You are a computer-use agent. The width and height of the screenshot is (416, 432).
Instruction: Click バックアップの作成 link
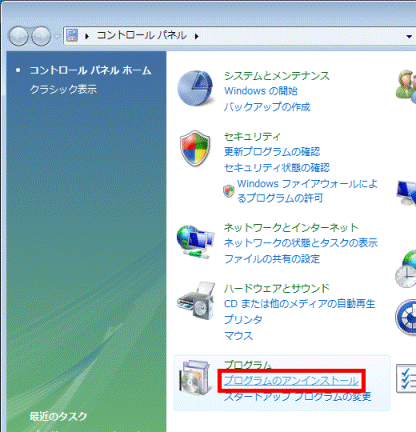pyautogui.click(x=267, y=107)
